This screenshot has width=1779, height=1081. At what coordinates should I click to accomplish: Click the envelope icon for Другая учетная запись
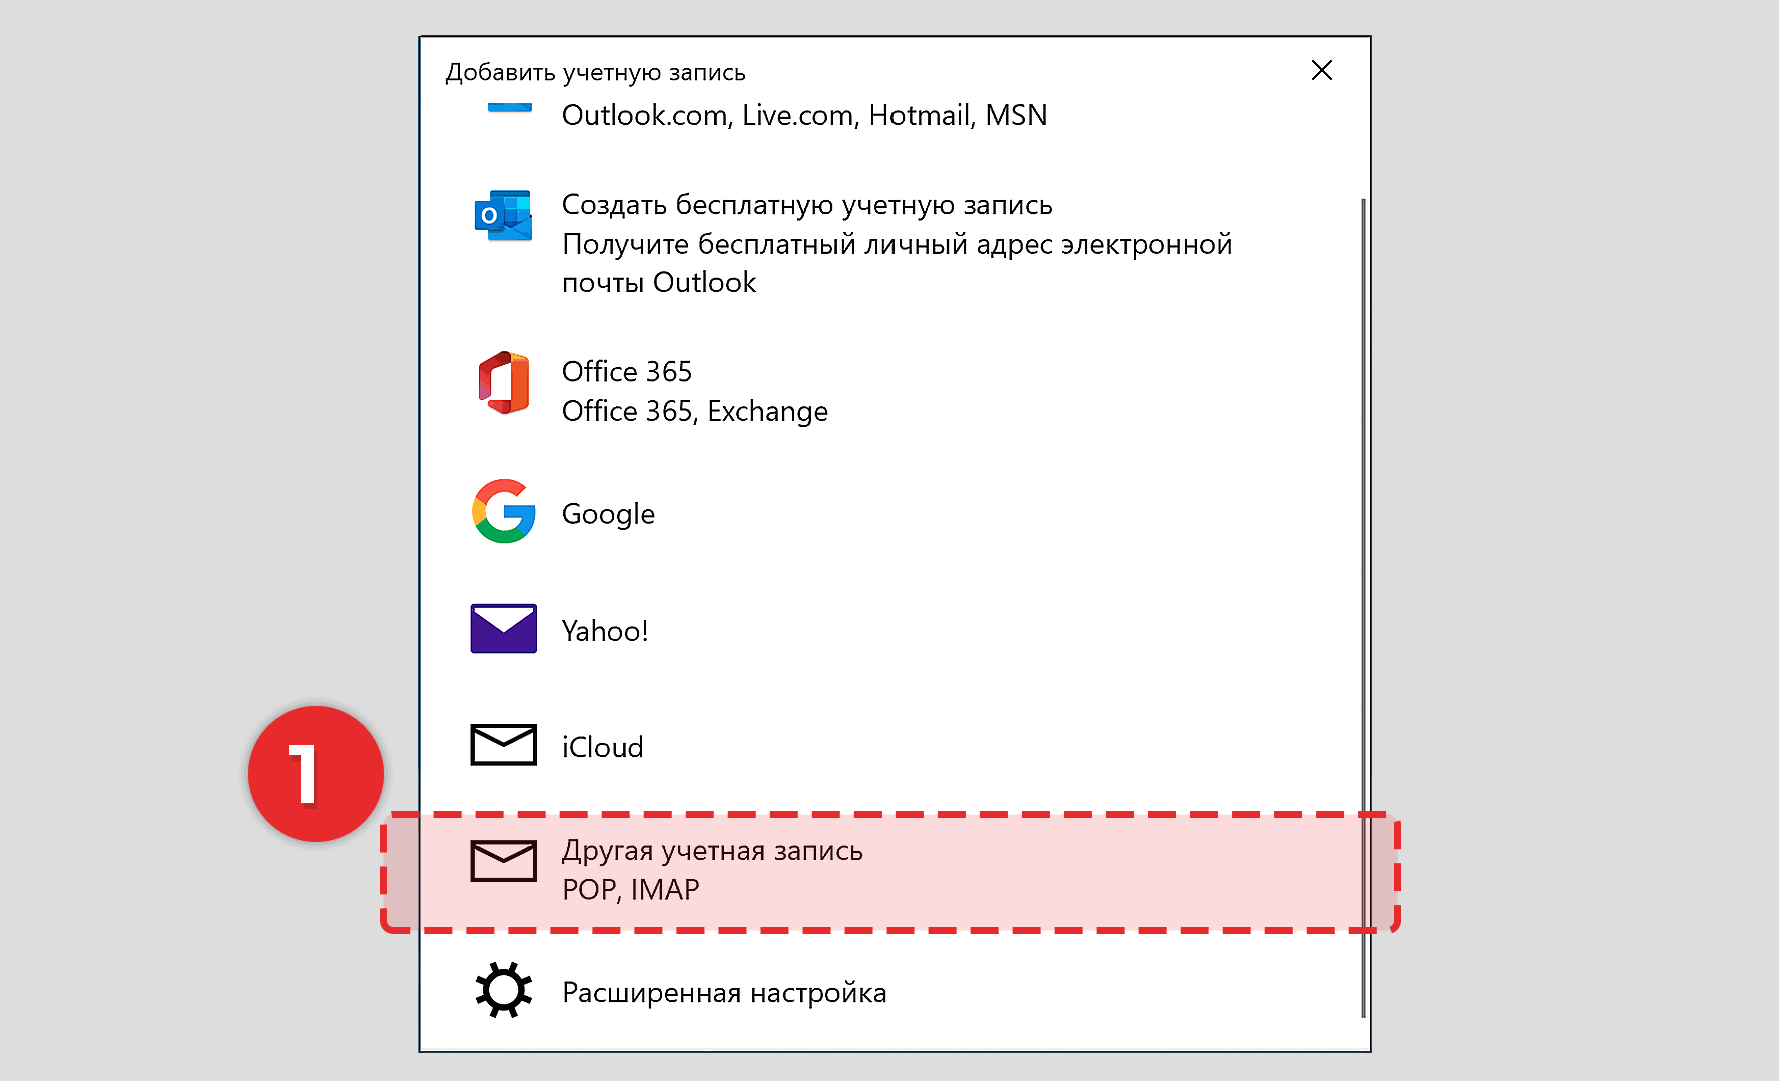click(x=503, y=861)
